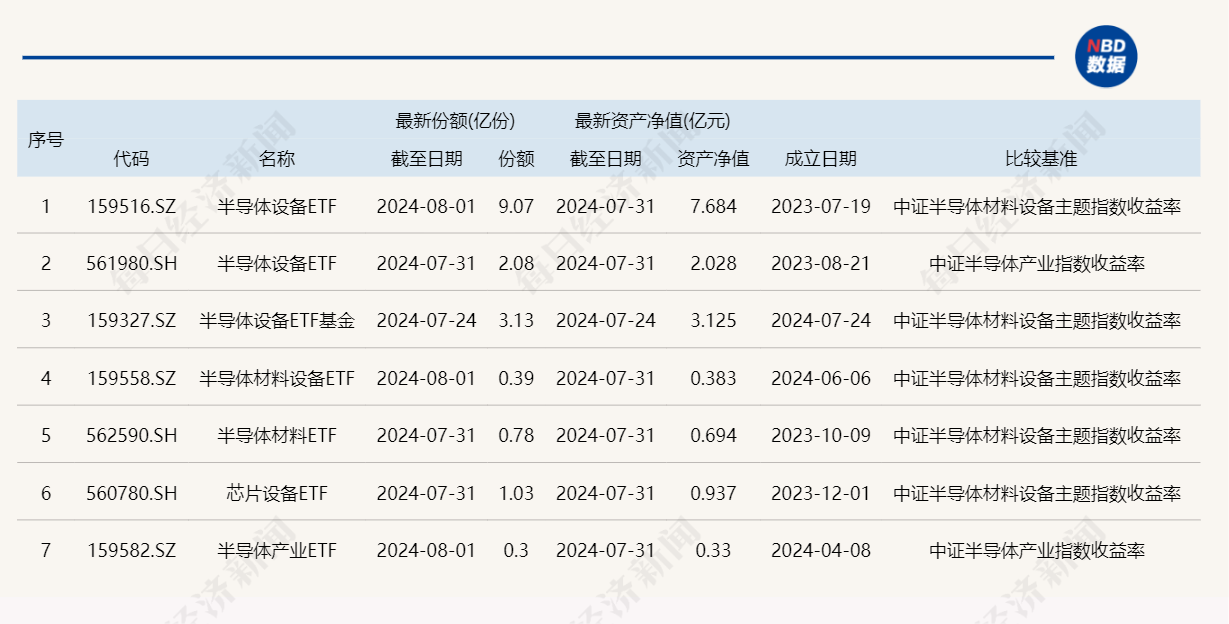Click benchmark text in row 159516.SZ

[x=1037, y=206]
